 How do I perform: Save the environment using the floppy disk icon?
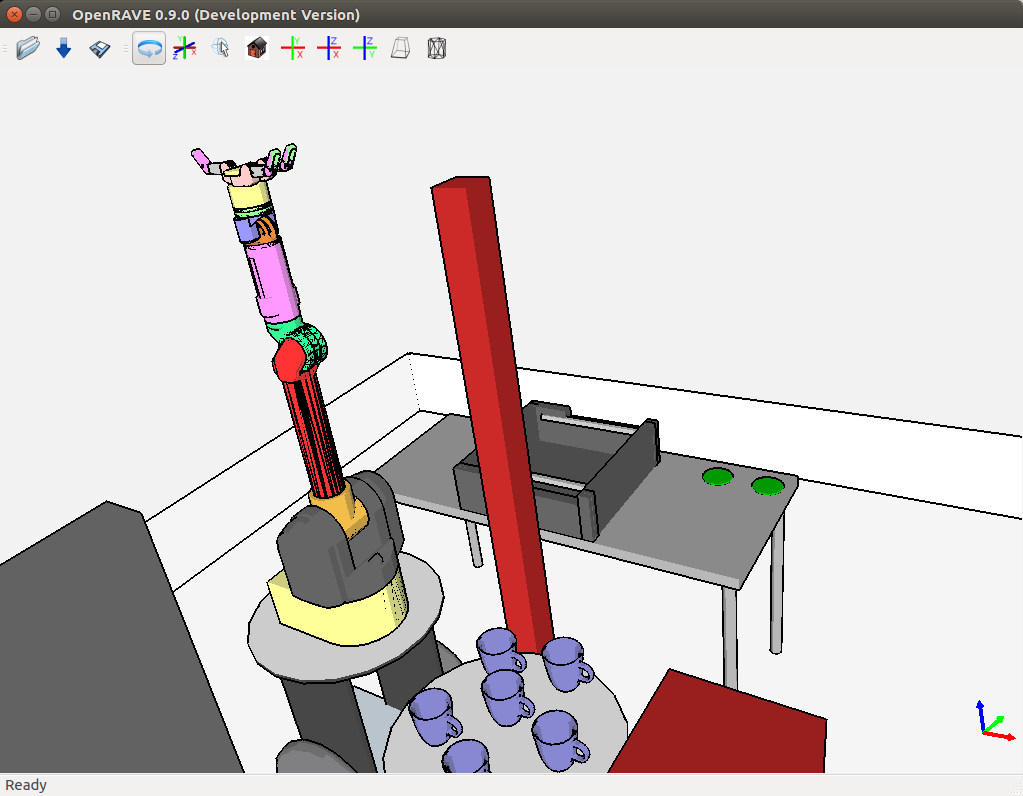pyautogui.click(x=100, y=48)
